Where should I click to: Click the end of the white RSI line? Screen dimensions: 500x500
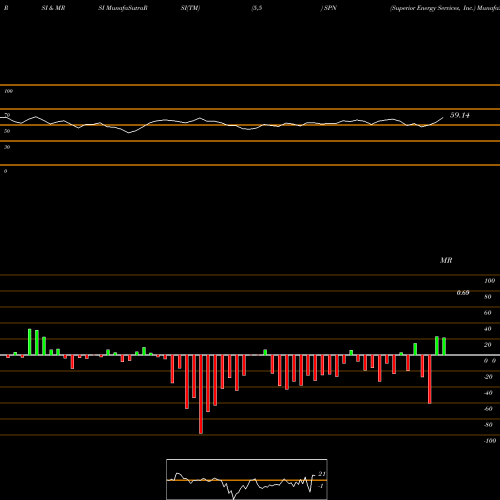coord(443,117)
